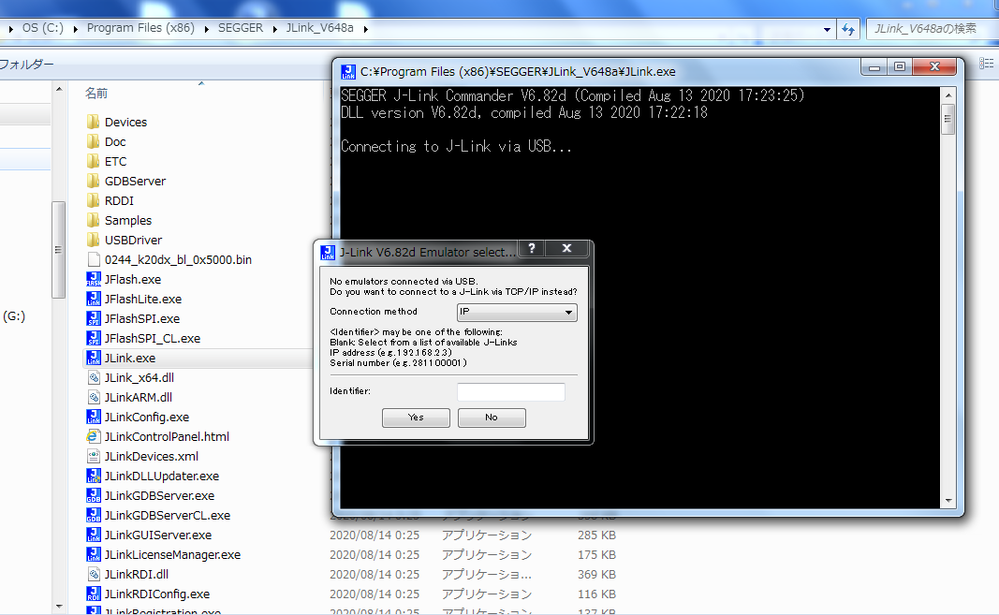
Task: Select the JLinkARM.dll file icon
Action: pyautogui.click(x=93, y=398)
